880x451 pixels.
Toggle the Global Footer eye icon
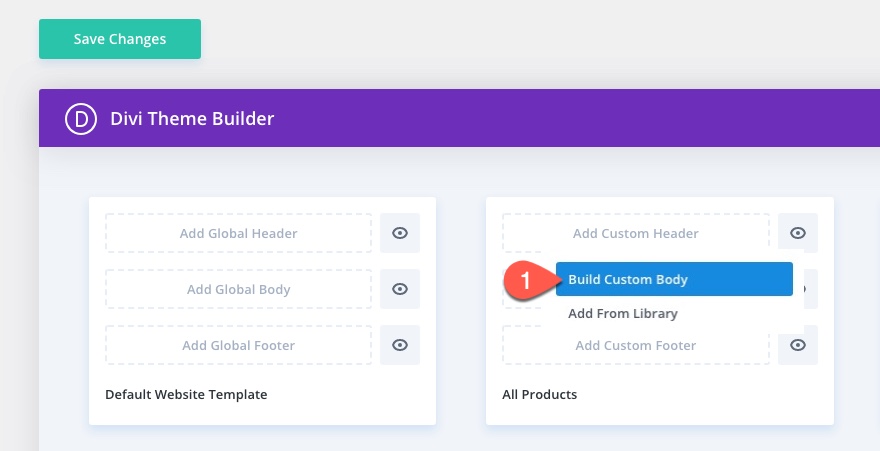click(400, 345)
